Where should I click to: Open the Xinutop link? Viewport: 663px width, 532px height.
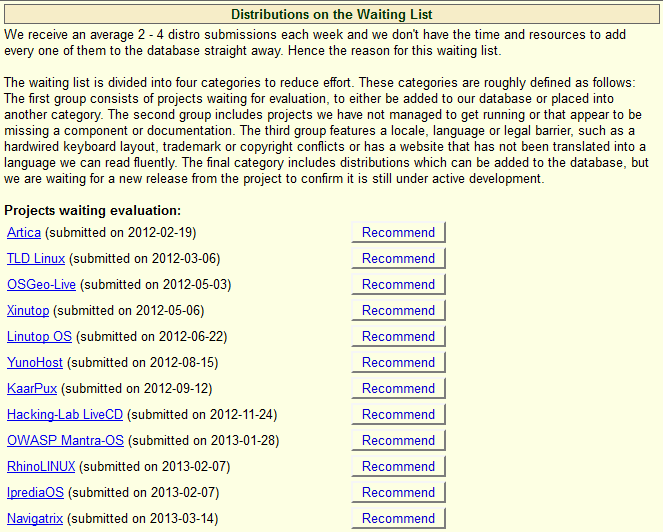(x=28, y=310)
